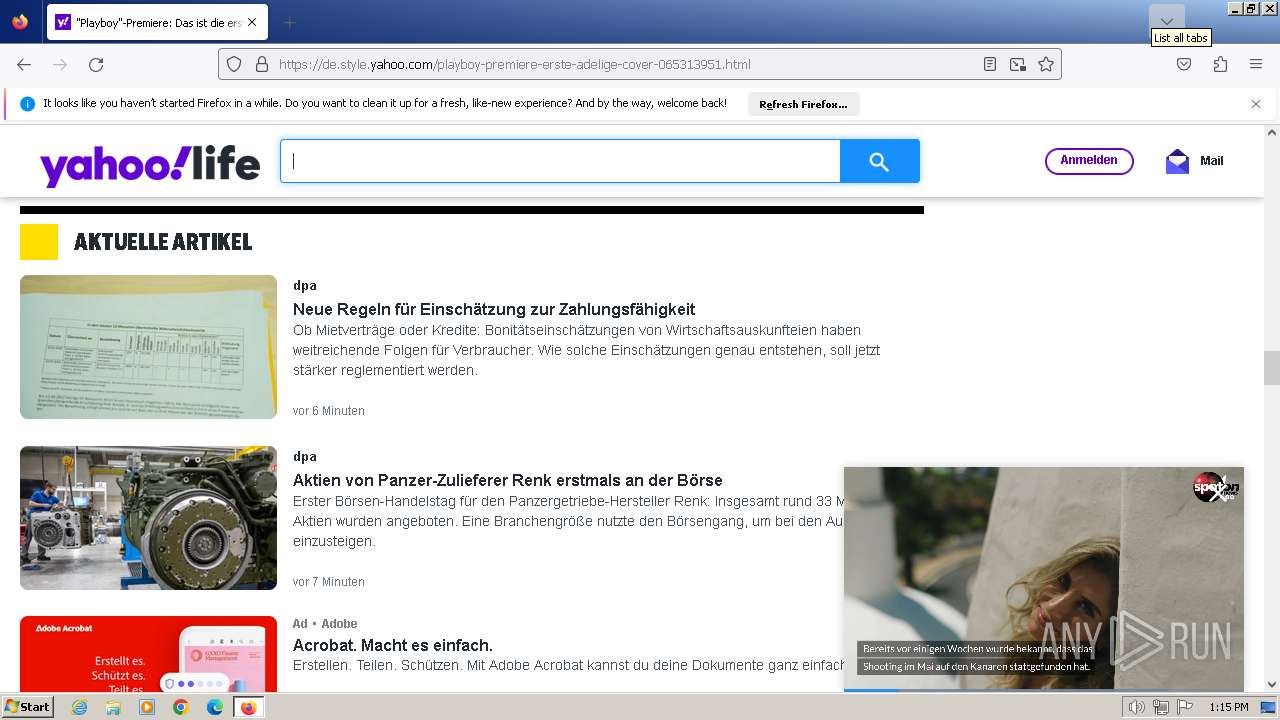Bookmark this page with the star icon
Image resolution: width=1280 pixels, height=720 pixels.
tap(1046, 64)
